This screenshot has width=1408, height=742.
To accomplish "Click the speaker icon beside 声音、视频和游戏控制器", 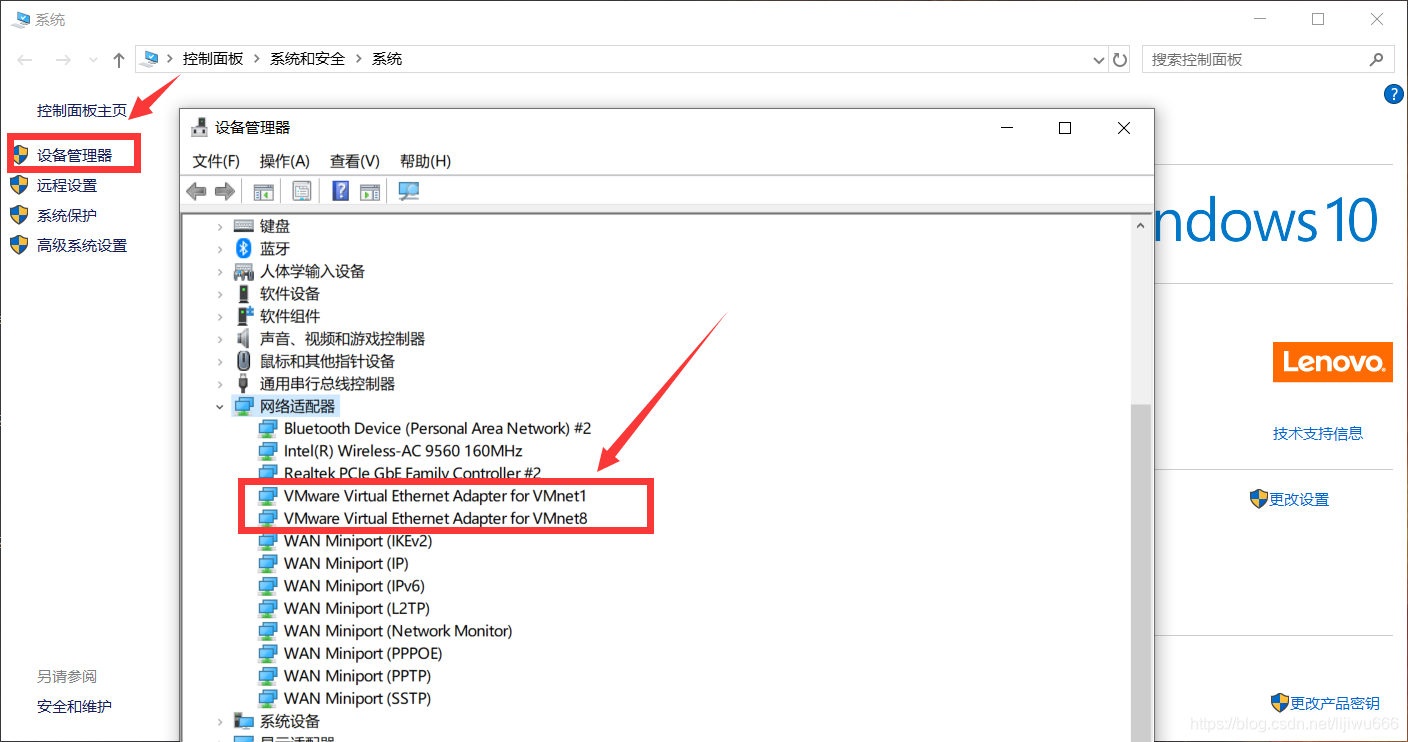I will (243, 339).
